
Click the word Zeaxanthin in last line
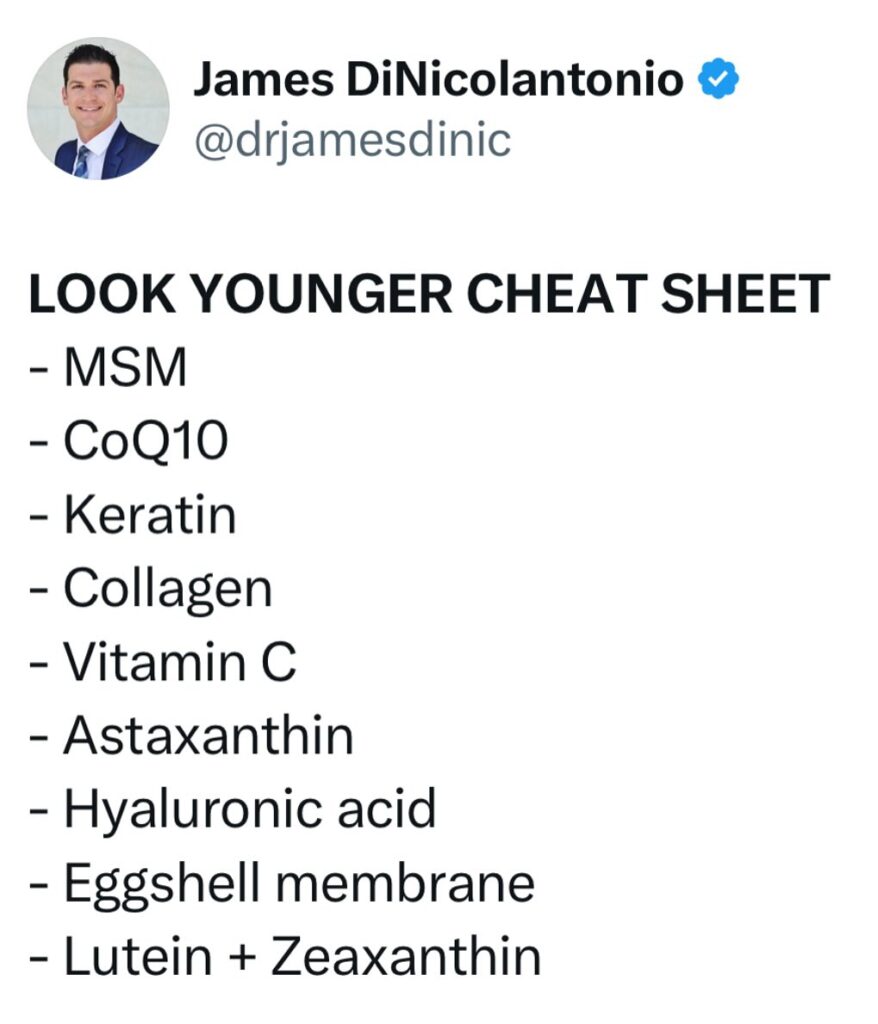pos(406,956)
